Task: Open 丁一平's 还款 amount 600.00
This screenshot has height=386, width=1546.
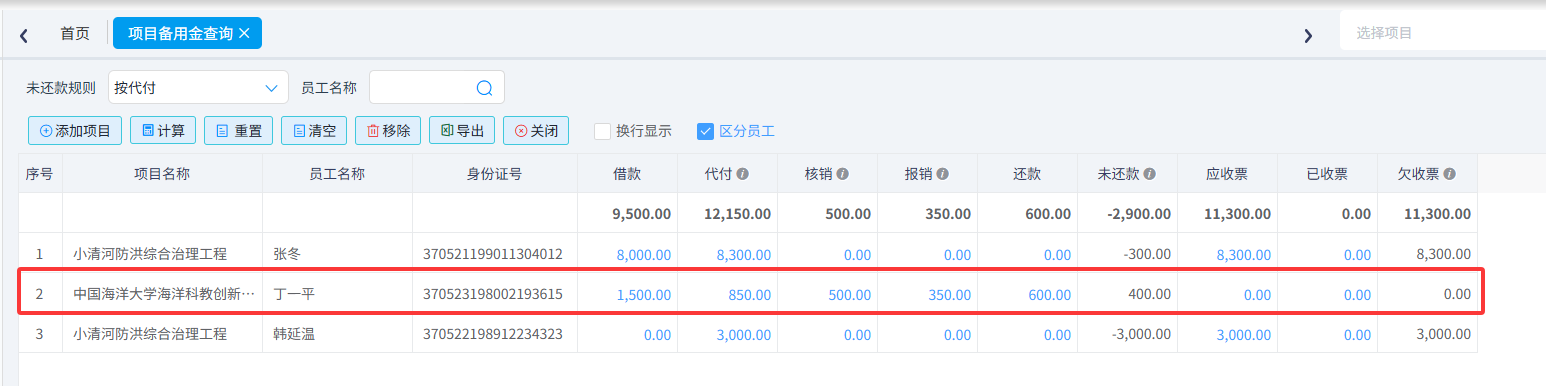Action: 1050,295
